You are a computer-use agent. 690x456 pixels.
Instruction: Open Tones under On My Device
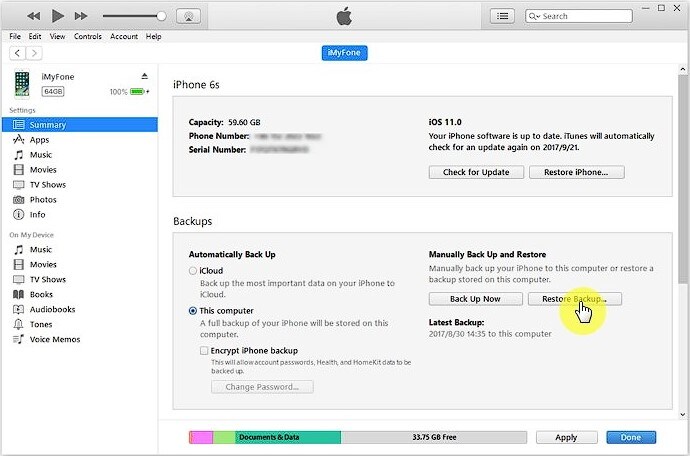79,324
